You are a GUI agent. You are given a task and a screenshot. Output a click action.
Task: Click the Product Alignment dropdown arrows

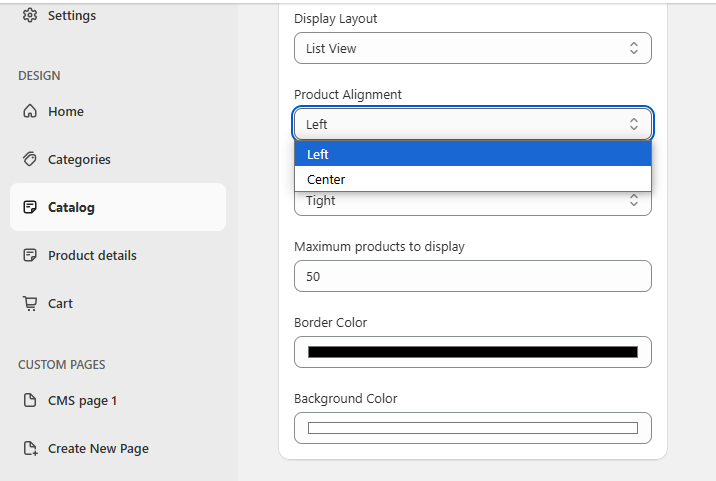point(633,124)
